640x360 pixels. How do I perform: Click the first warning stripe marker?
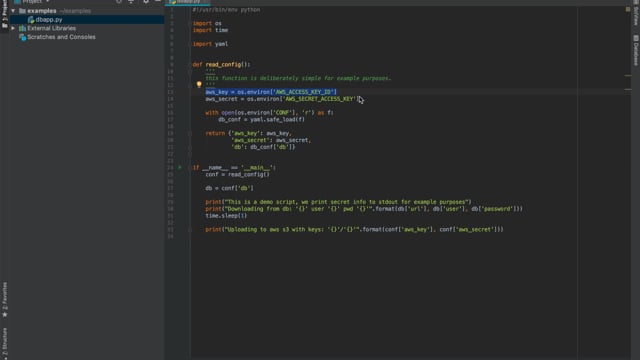(x=628, y=76)
